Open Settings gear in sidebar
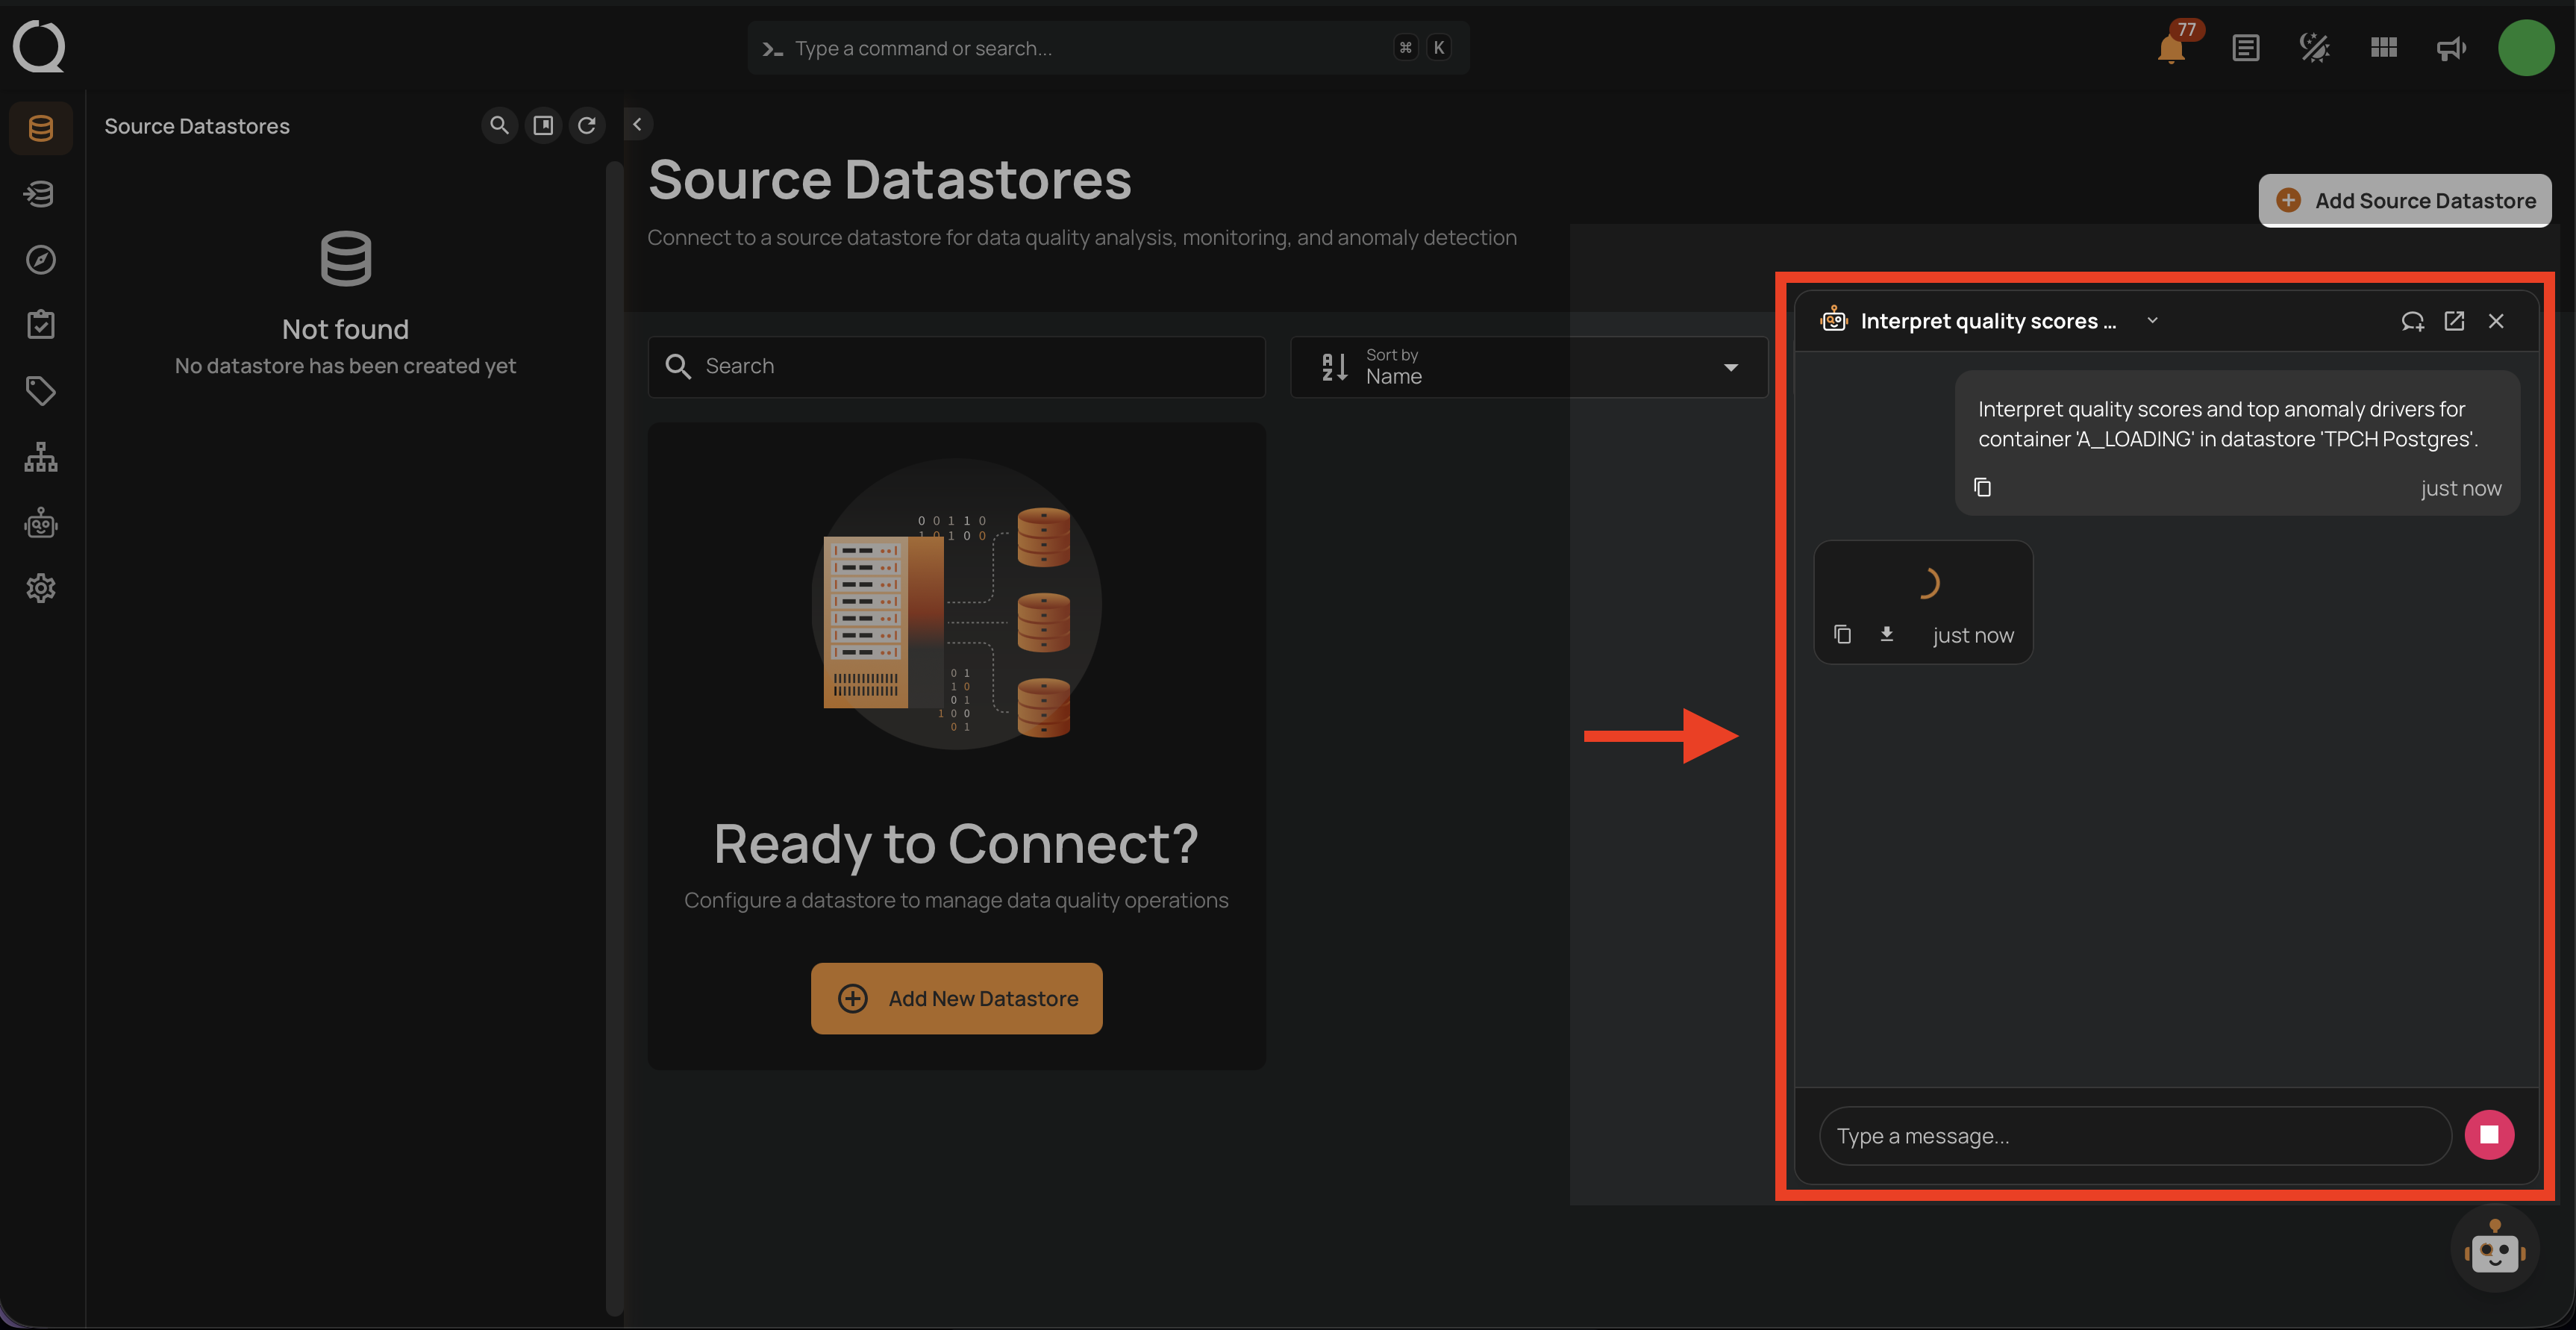Screen dimensions: 2576x1330 [41, 588]
